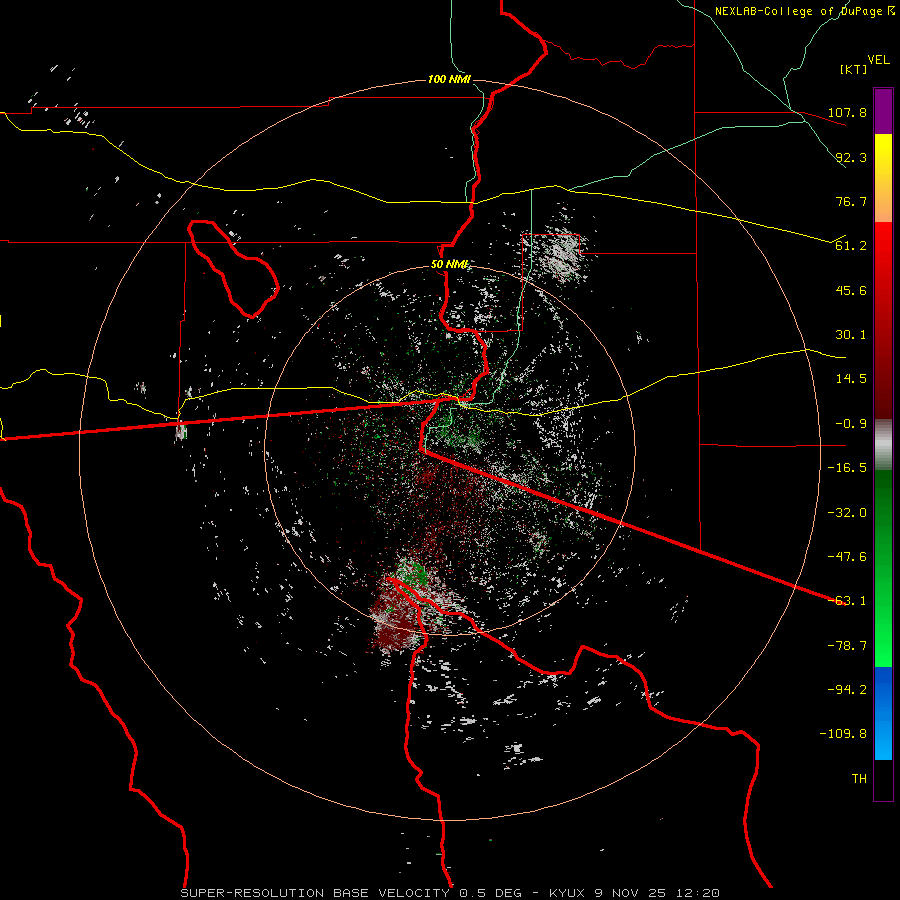The height and width of the screenshot is (900, 900).
Task: Click the -63.1 legend value
Action: [x=847, y=601]
